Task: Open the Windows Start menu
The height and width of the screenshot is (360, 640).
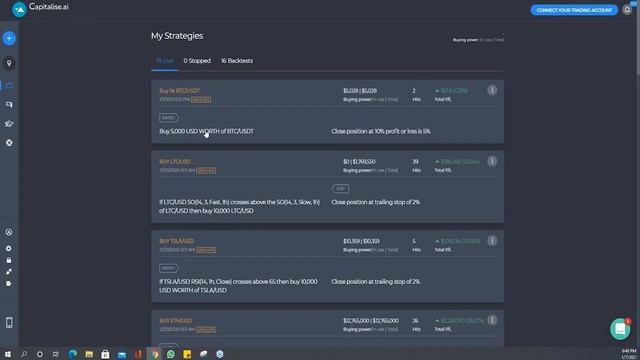Action: tap(8, 354)
